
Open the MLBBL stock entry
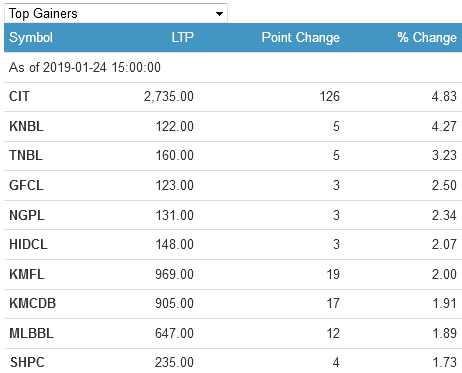coord(31,333)
